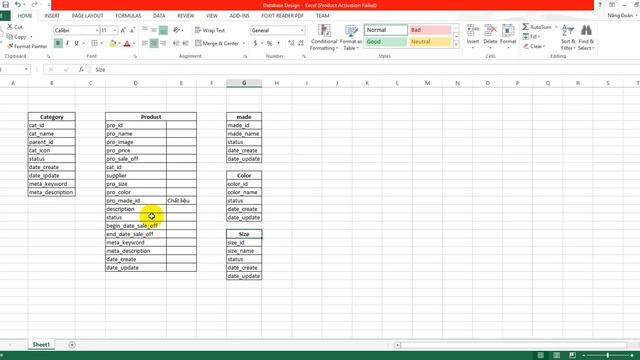
Task: Toggle Align Left
Action: 145,43
